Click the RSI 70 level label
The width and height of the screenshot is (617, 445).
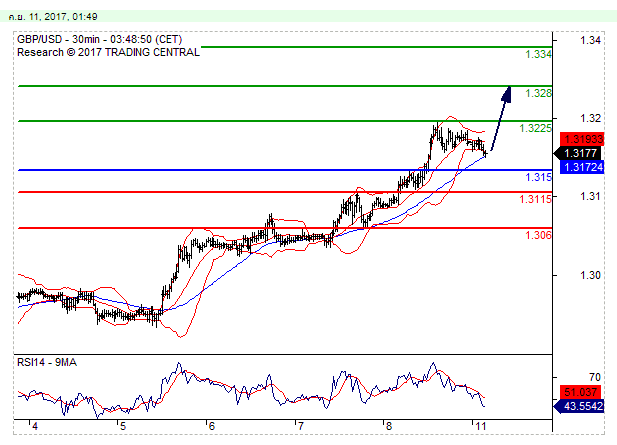pos(595,377)
